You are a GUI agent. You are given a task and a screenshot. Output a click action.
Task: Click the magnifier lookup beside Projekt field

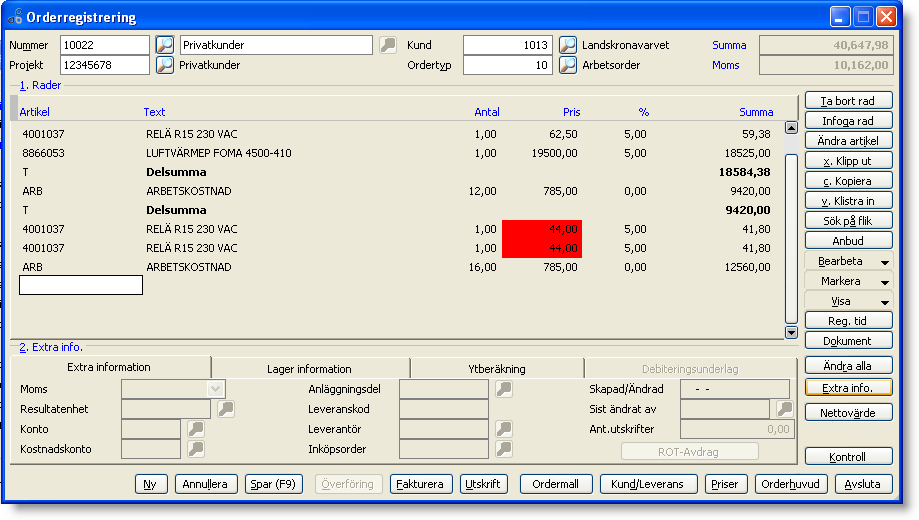click(165, 65)
